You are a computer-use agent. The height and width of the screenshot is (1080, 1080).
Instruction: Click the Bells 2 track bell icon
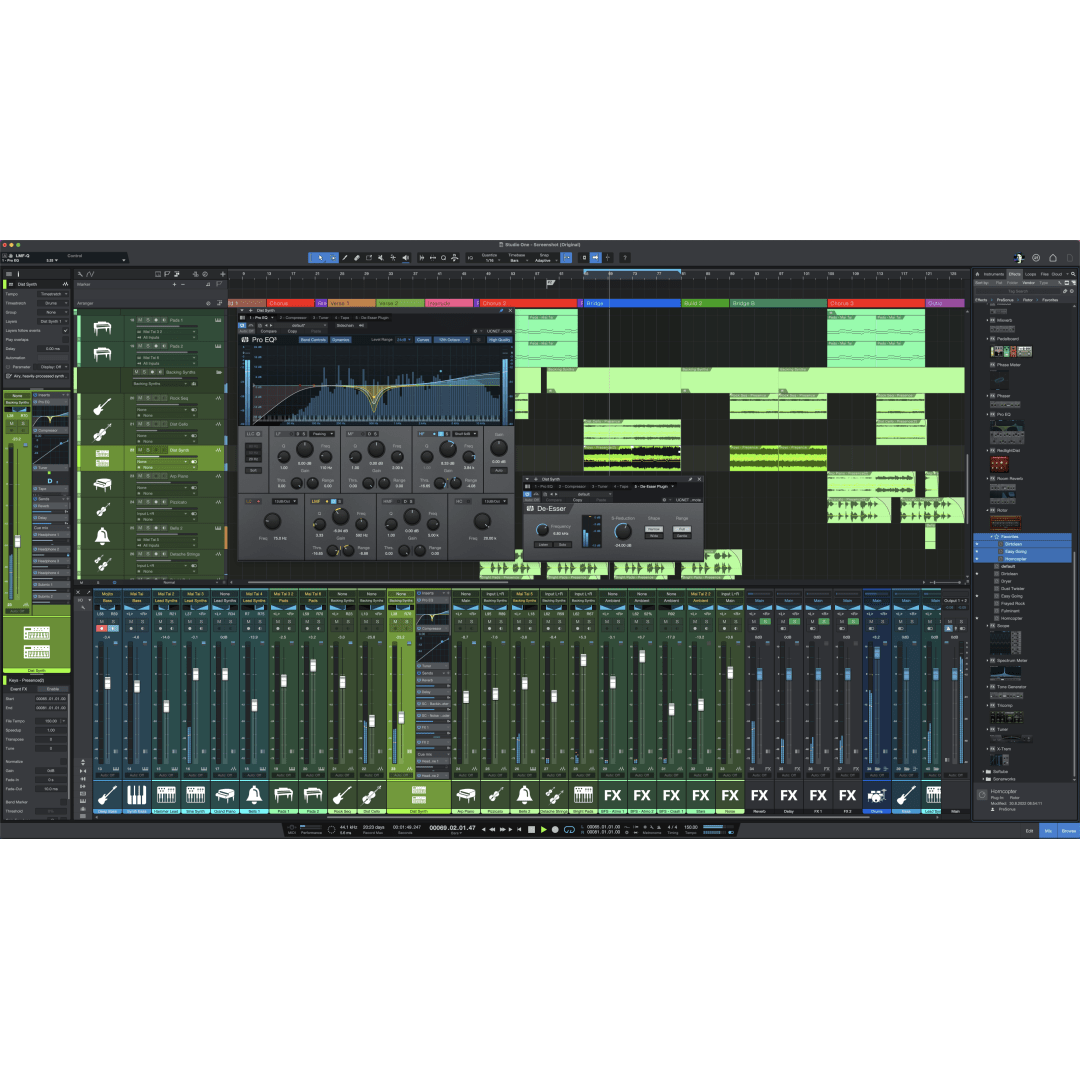tap(102, 536)
